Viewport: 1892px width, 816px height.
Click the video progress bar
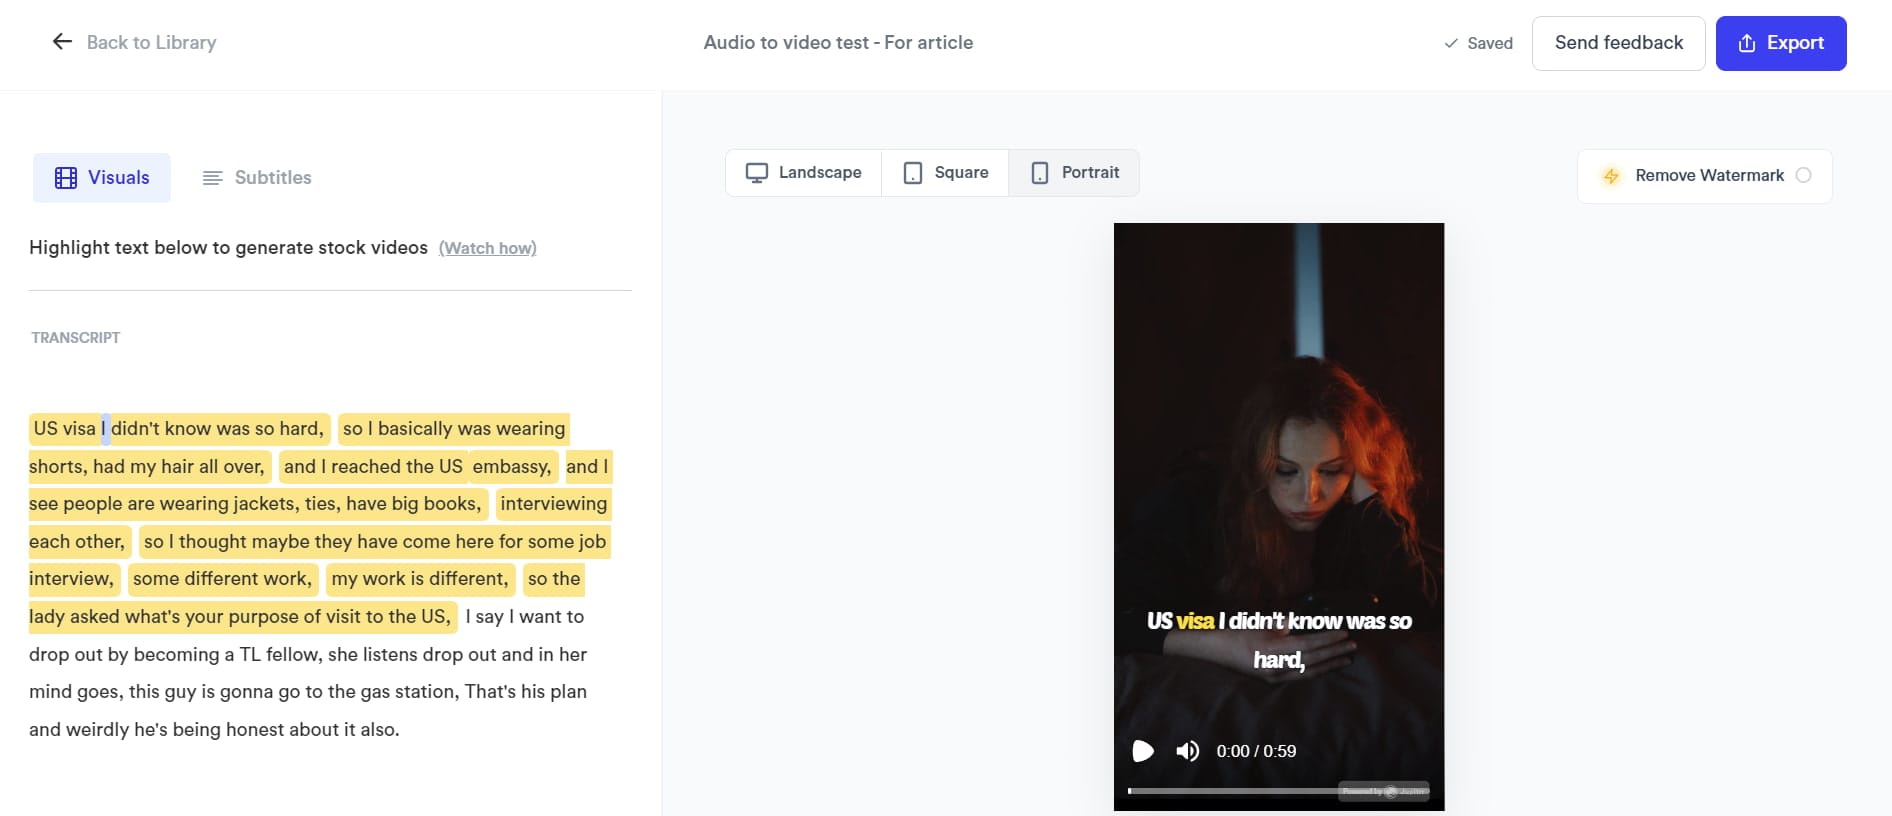coord(1278,791)
